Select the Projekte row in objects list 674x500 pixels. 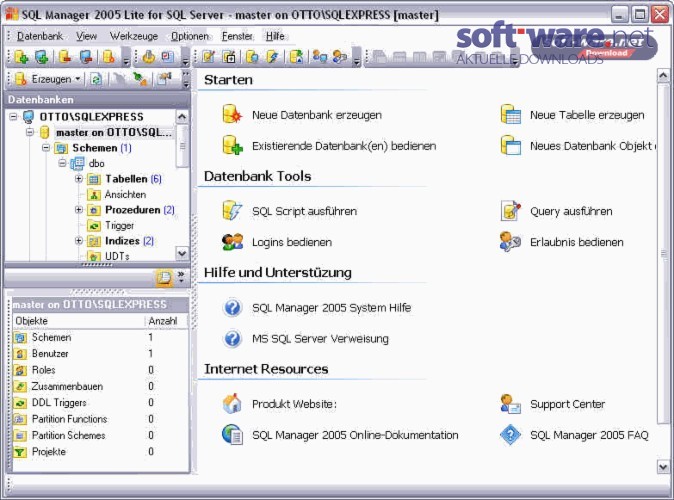100,451
